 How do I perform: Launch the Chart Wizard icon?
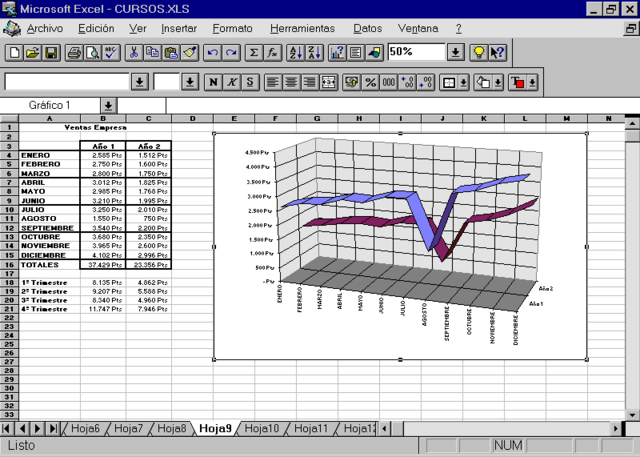pos(337,53)
